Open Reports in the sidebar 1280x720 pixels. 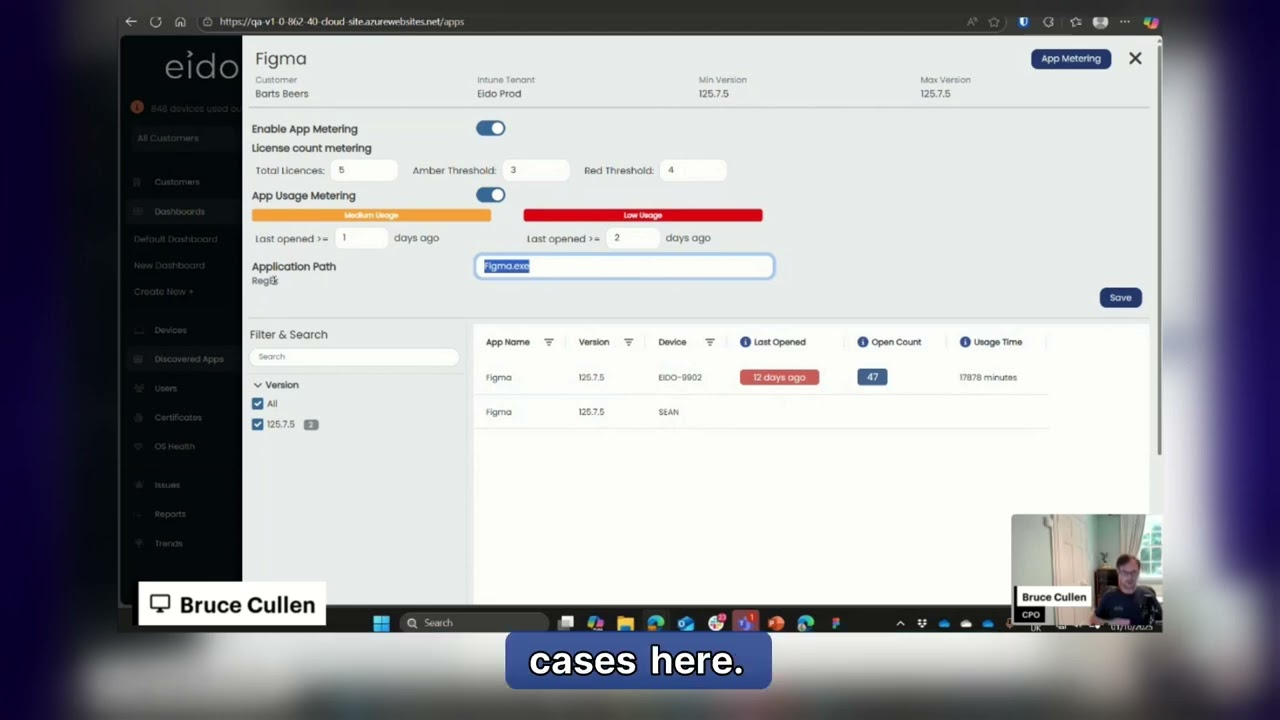170,514
